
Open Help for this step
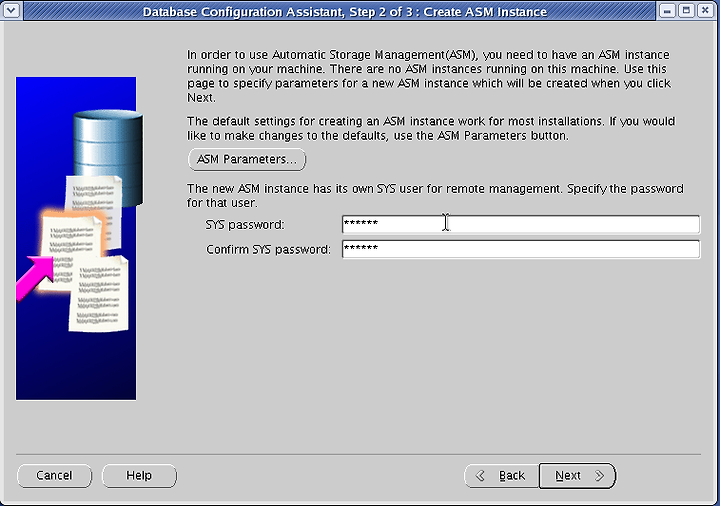[139, 476]
